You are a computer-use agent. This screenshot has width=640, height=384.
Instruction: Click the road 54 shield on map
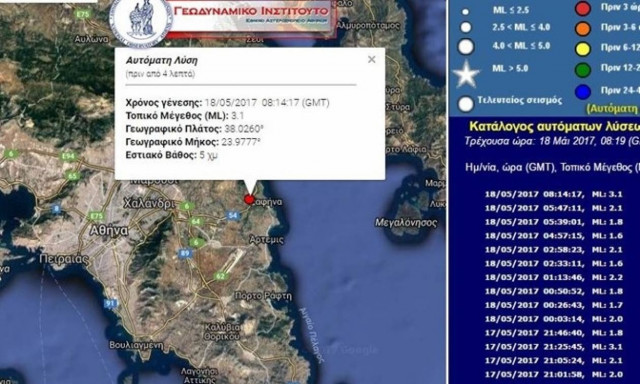click(x=233, y=215)
